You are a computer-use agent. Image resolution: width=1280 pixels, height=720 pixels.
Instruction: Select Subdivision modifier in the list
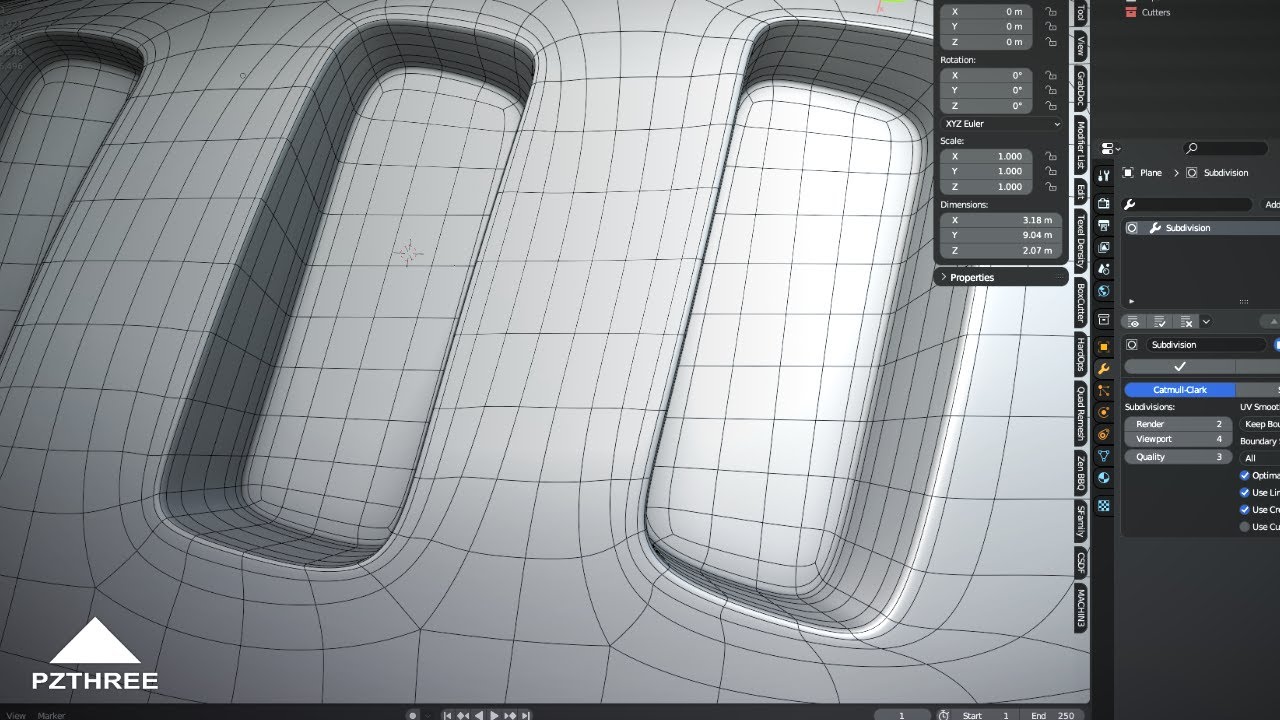point(1201,228)
